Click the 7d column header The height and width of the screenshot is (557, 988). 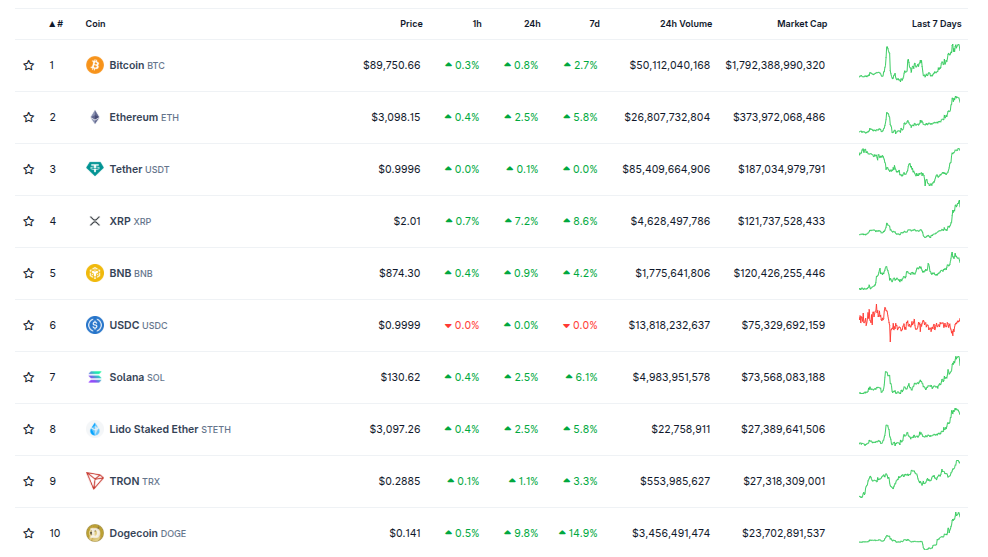[594, 24]
